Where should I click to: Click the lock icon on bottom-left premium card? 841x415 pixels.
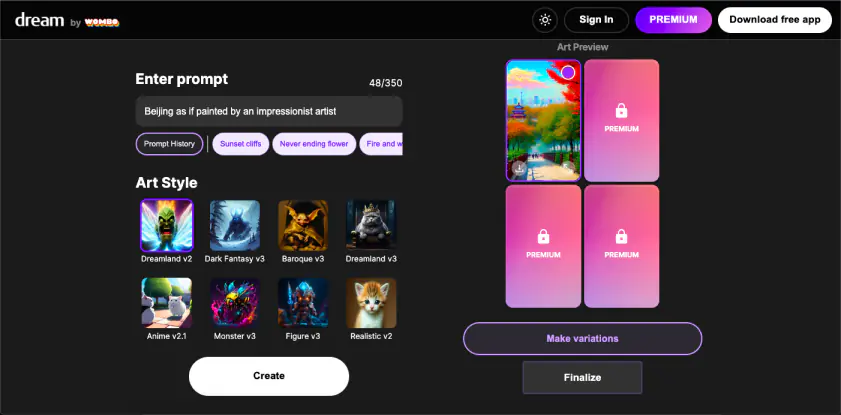tap(543, 236)
